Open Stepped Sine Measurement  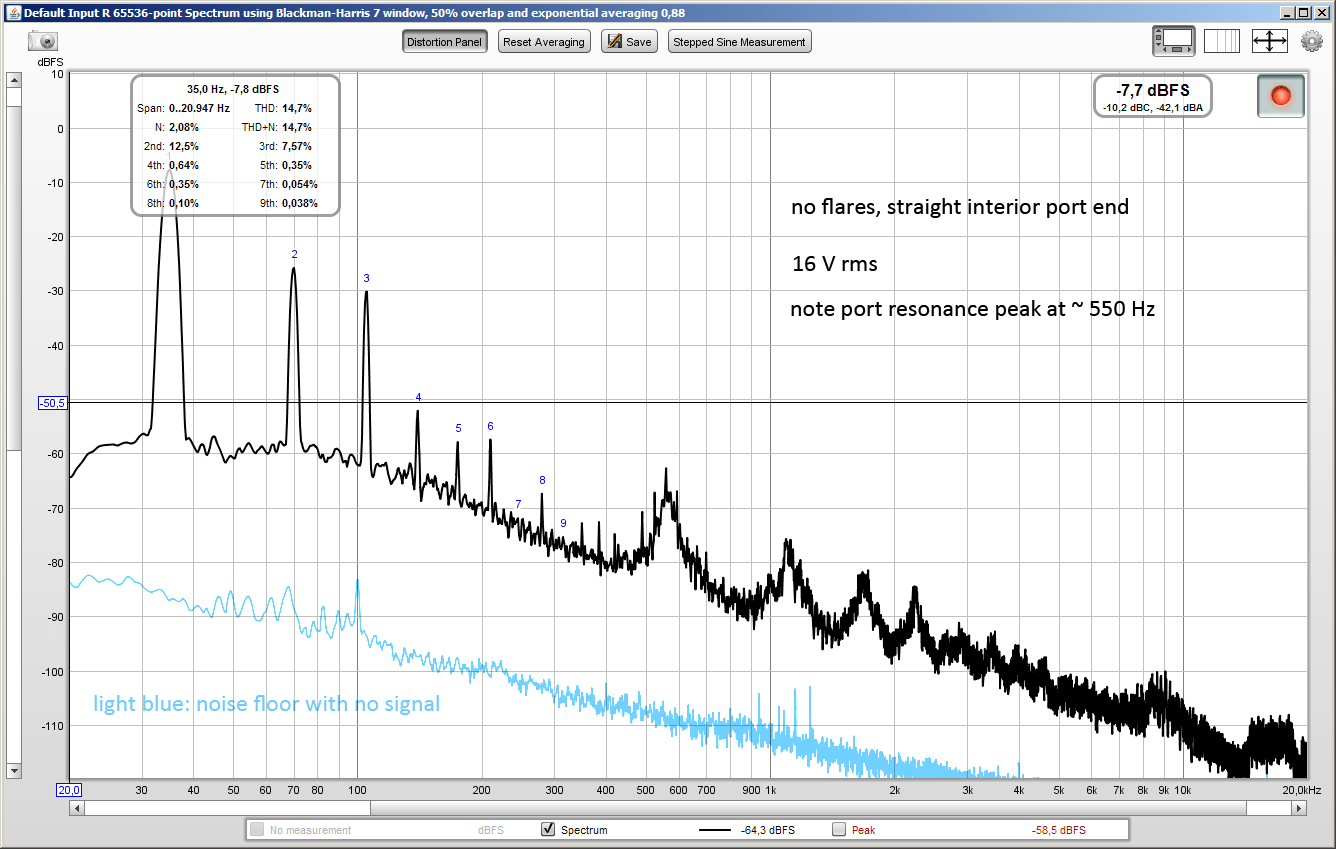click(x=739, y=42)
